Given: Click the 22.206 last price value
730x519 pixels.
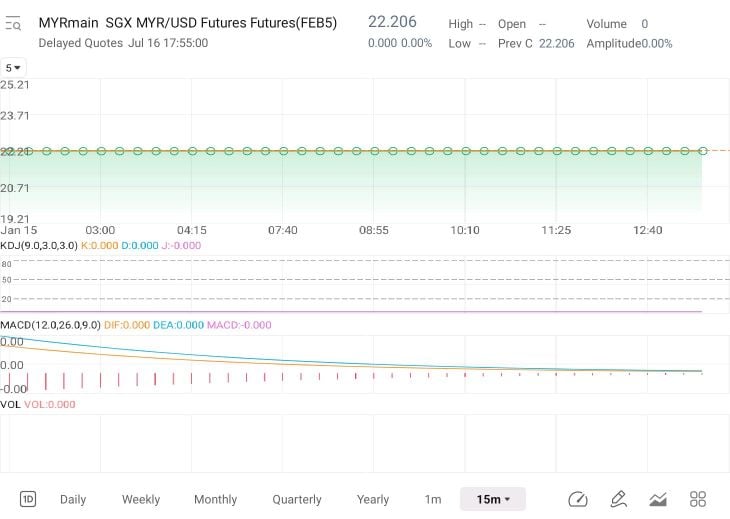Looking at the screenshot, I should 392,21.
